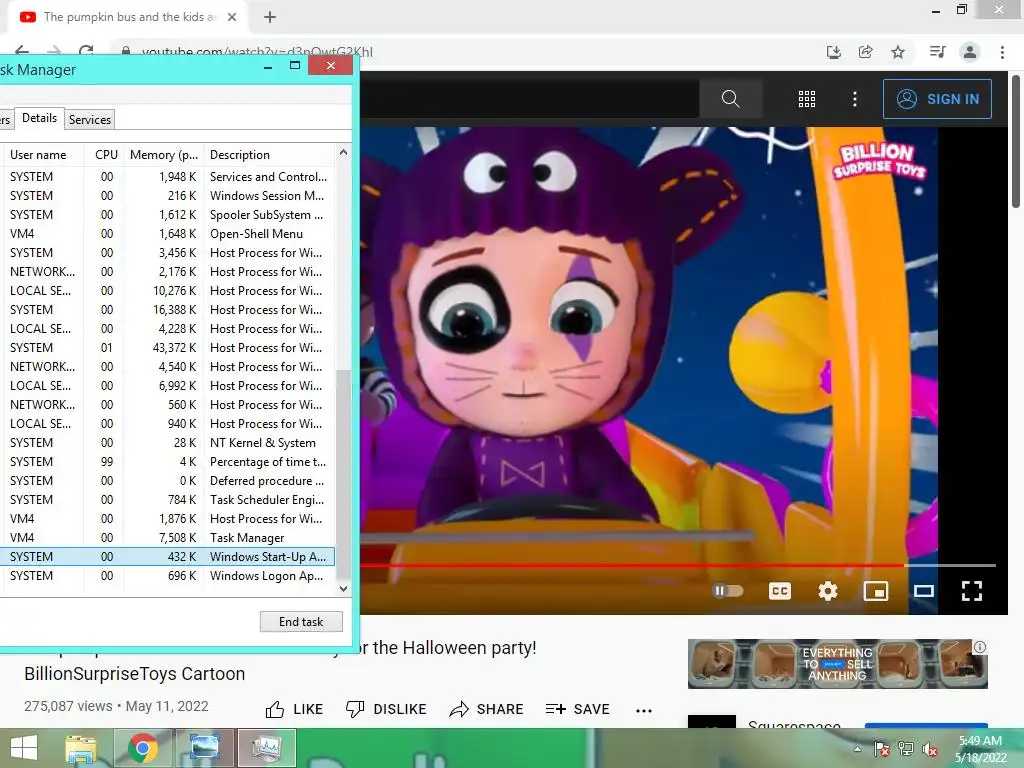Click the network tray icon
The height and width of the screenshot is (768, 1024).
click(x=906, y=750)
